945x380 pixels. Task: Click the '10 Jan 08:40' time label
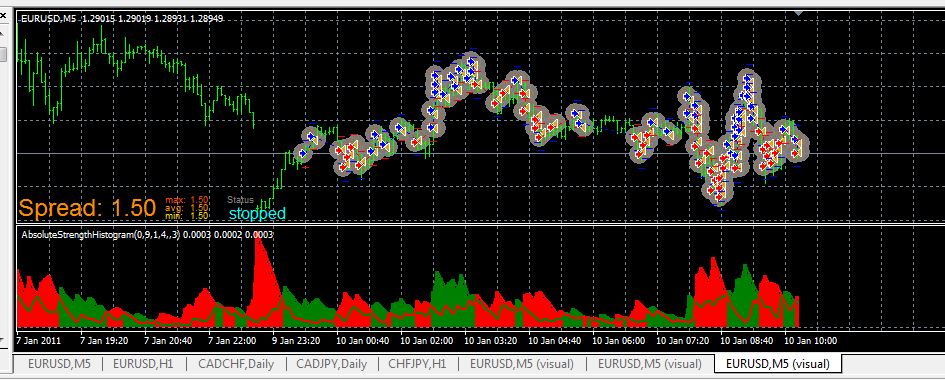click(746, 341)
